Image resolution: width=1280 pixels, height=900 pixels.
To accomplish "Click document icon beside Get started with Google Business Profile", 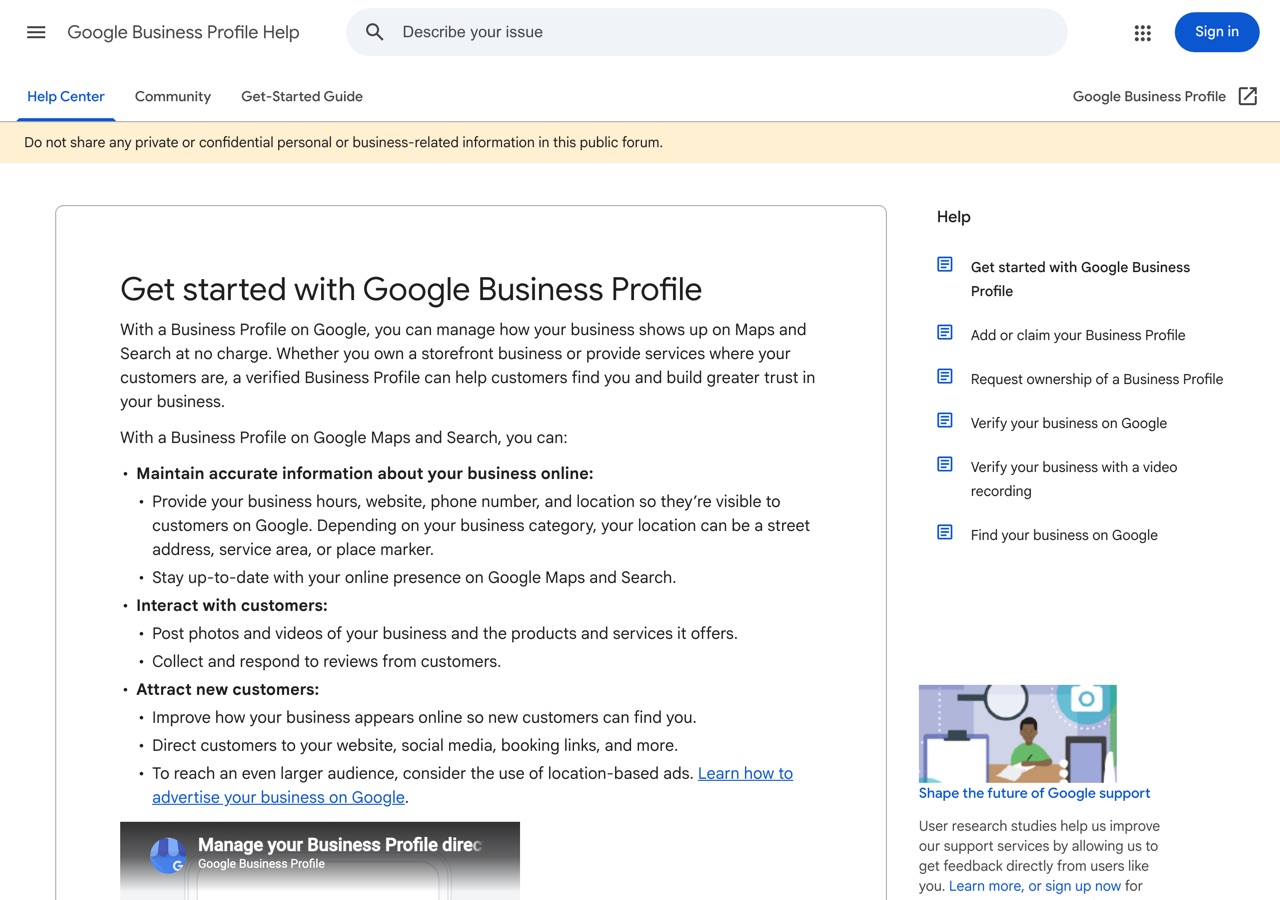I will click(945, 264).
